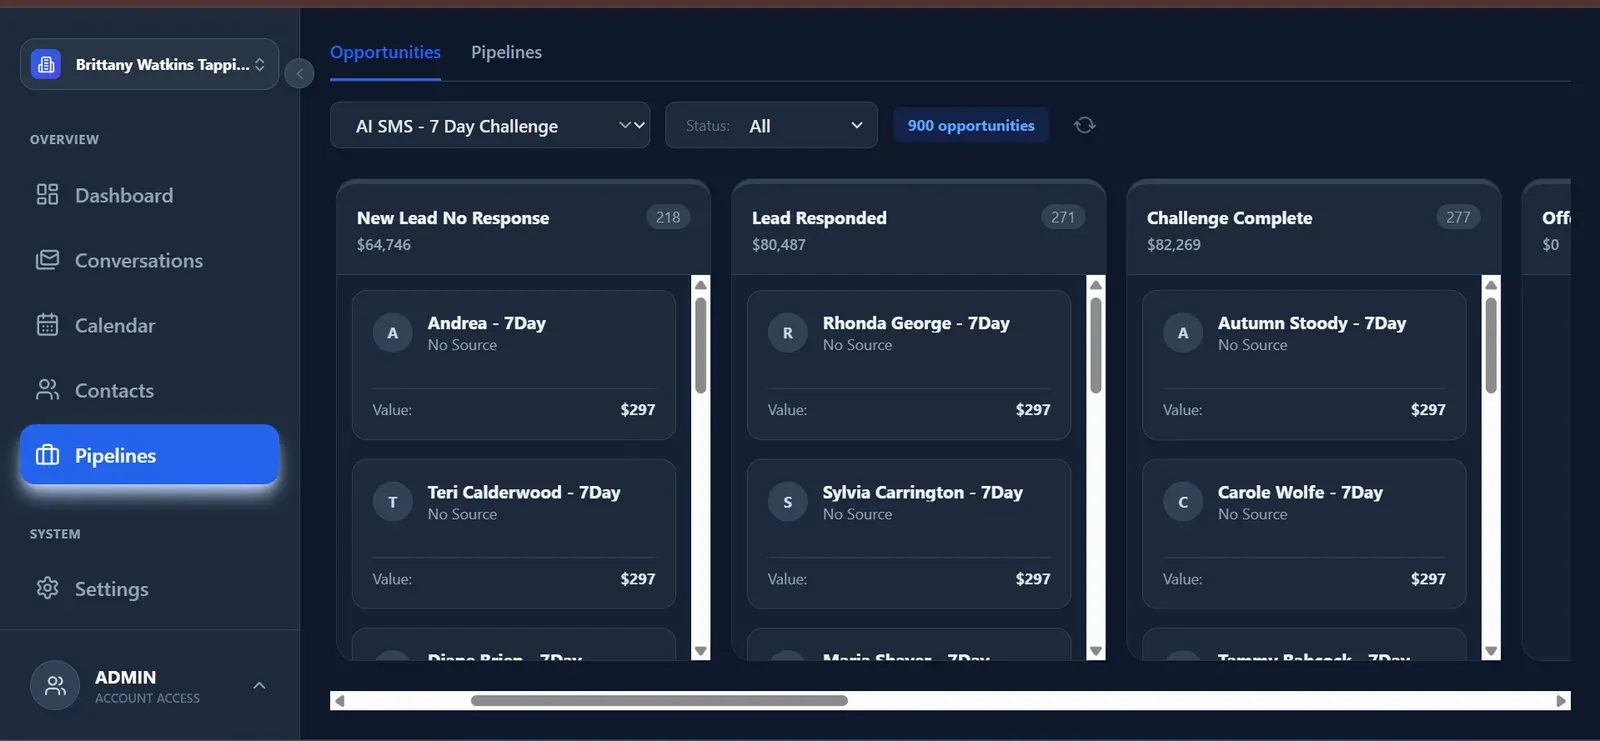Viewport: 1600px width, 741px height.
Task: Open Sylvia Carrington - 7Day opportunity
Action: pyautogui.click(x=909, y=534)
